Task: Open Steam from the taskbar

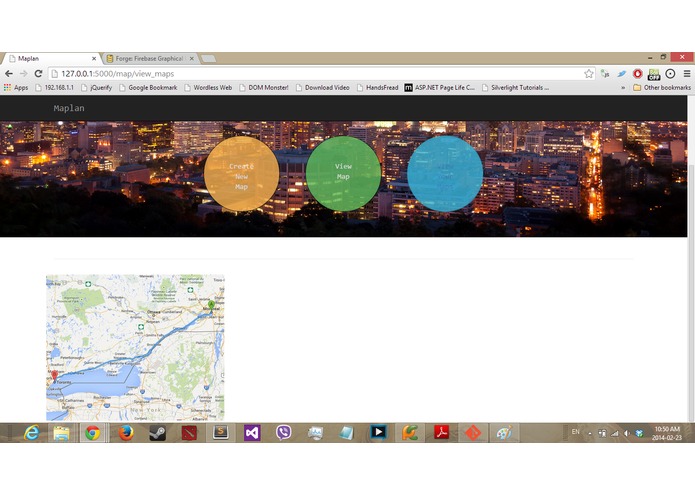Action: pos(157,432)
